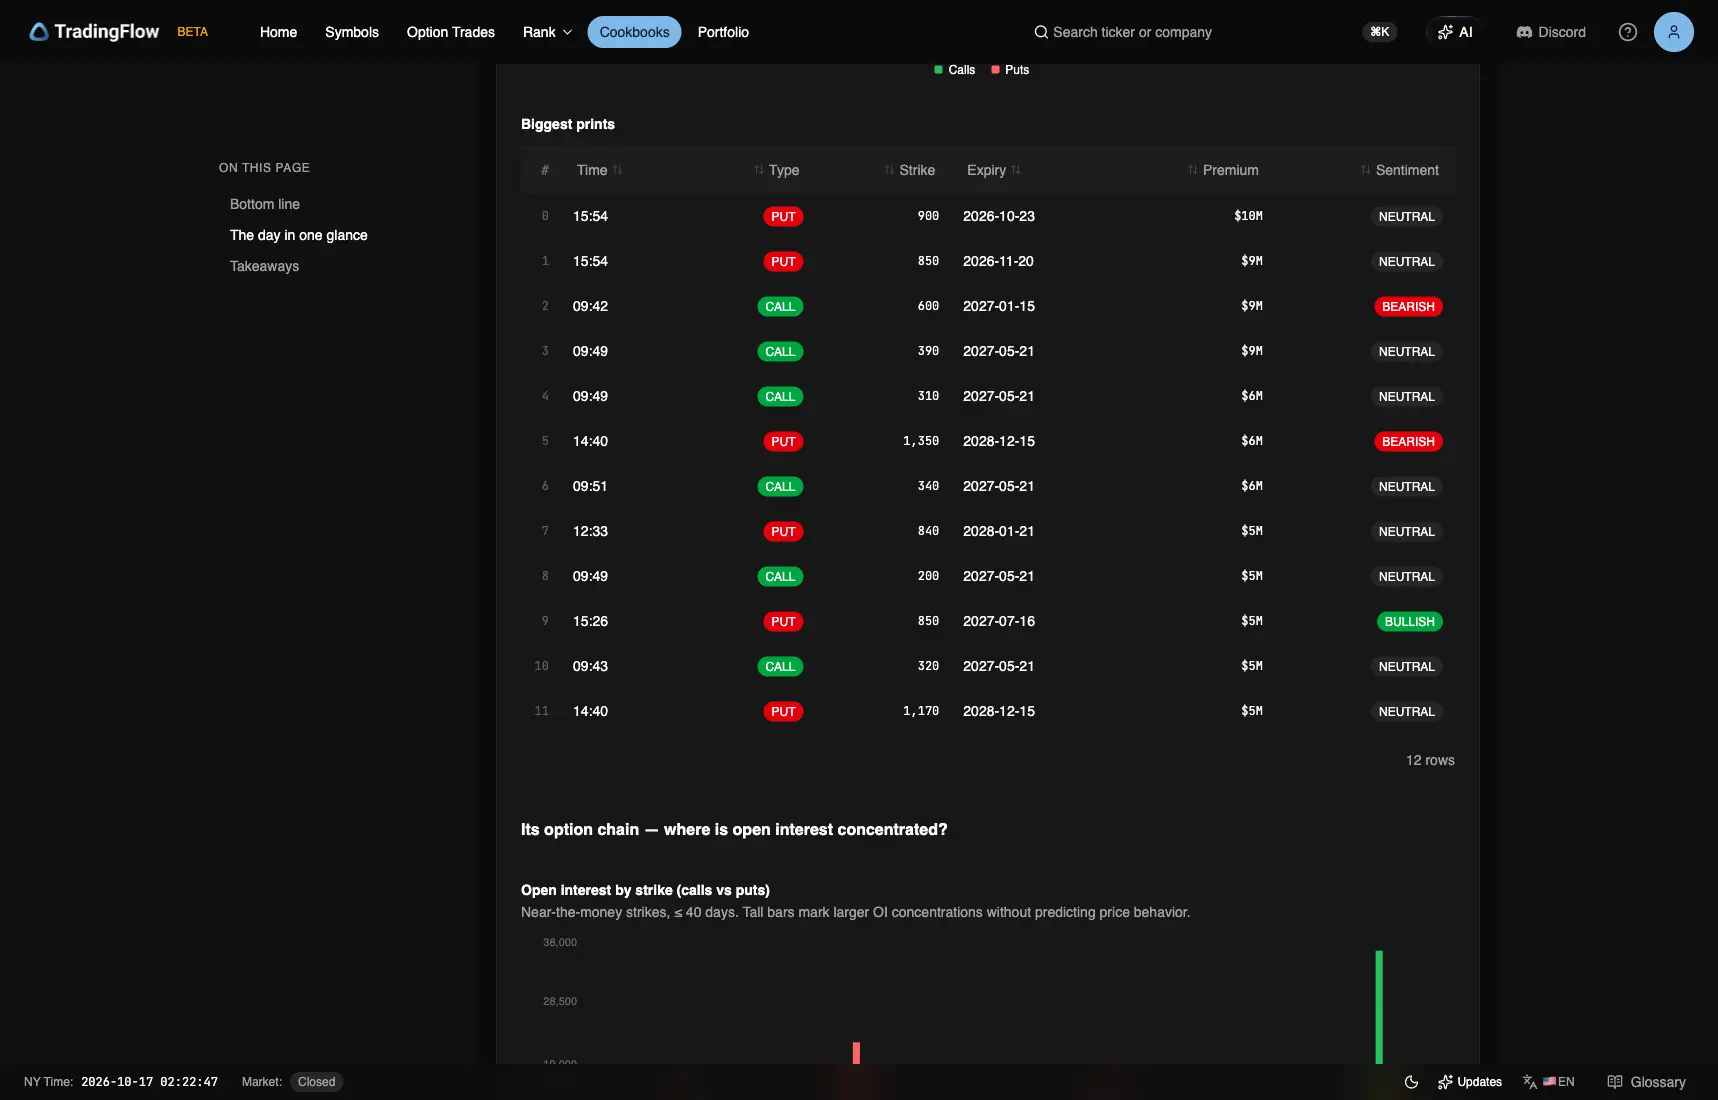The image size is (1718, 1100).
Task: Click the 2028-01-21 expiry cell
Action: click(998, 531)
